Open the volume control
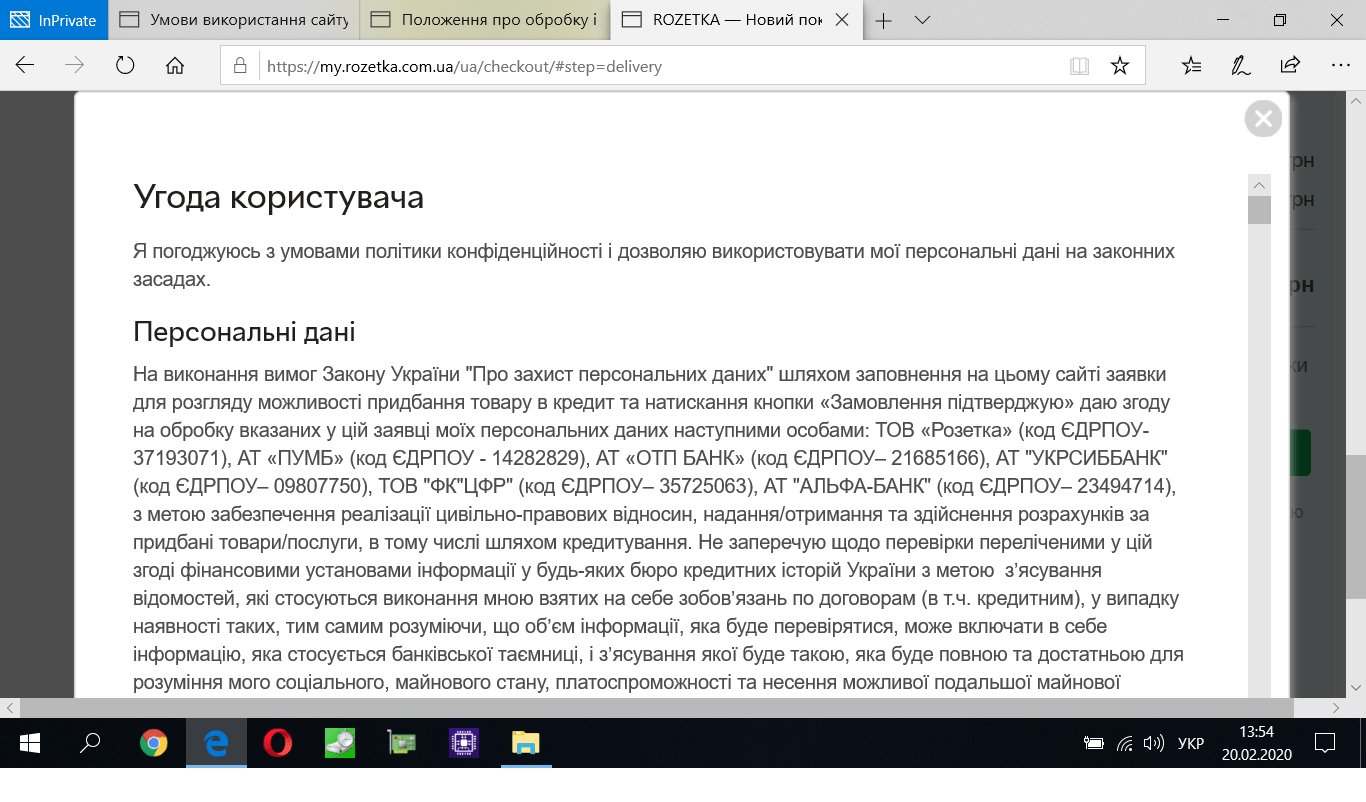The image size is (1366, 802). click(1154, 743)
